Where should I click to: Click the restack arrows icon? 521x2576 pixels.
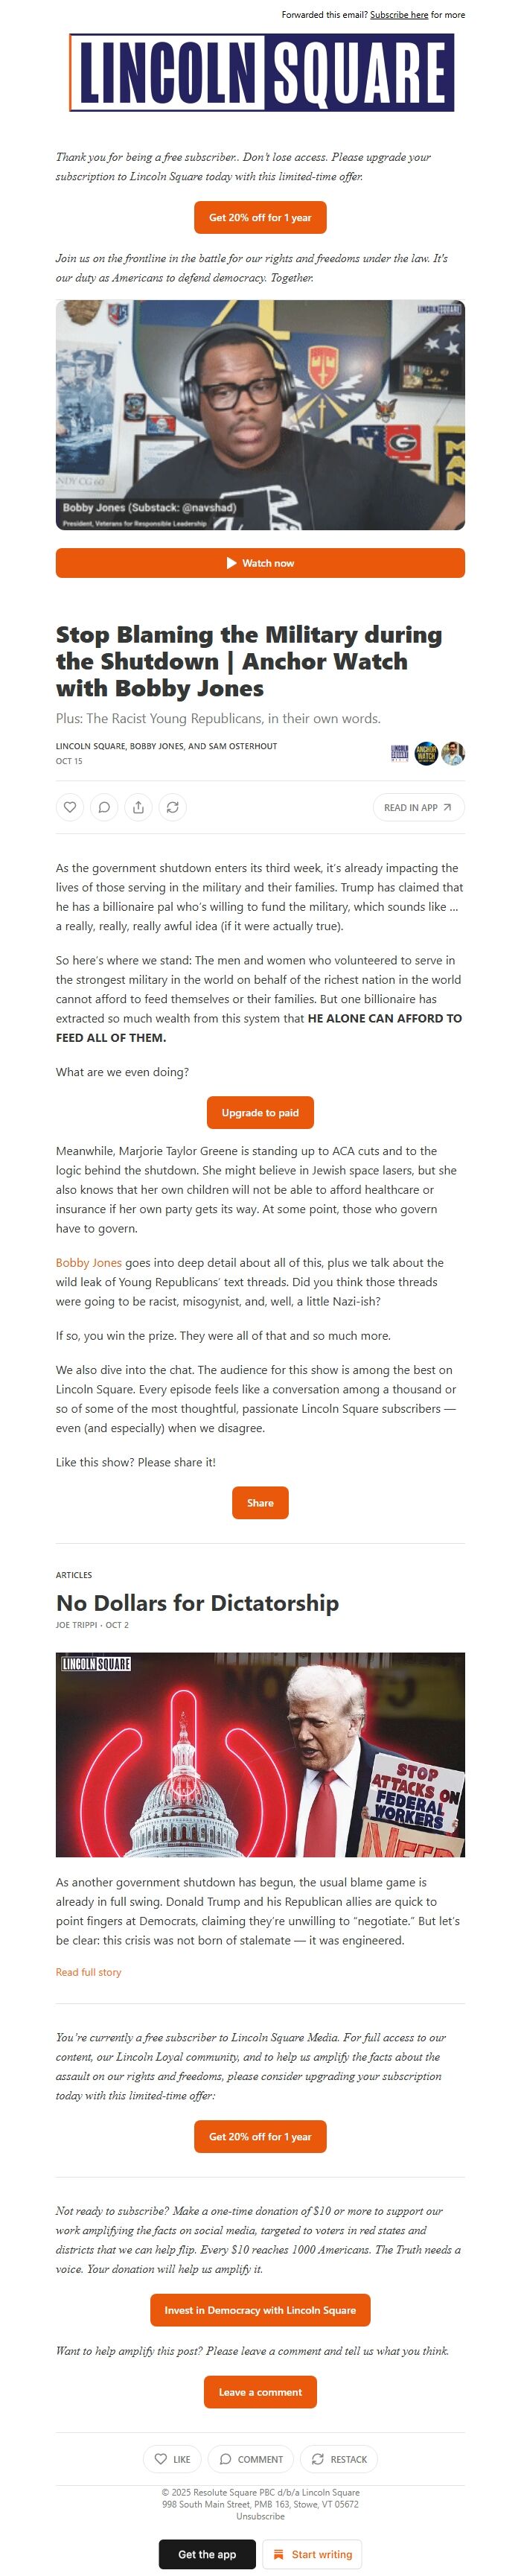(x=172, y=807)
